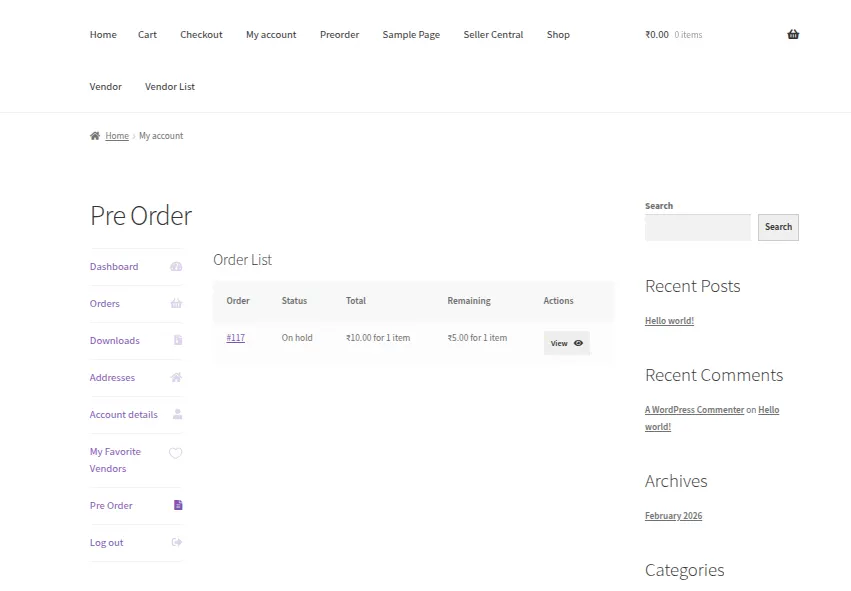Open order number #117 link
The image size is (851, 591).
tap(235, 338)
